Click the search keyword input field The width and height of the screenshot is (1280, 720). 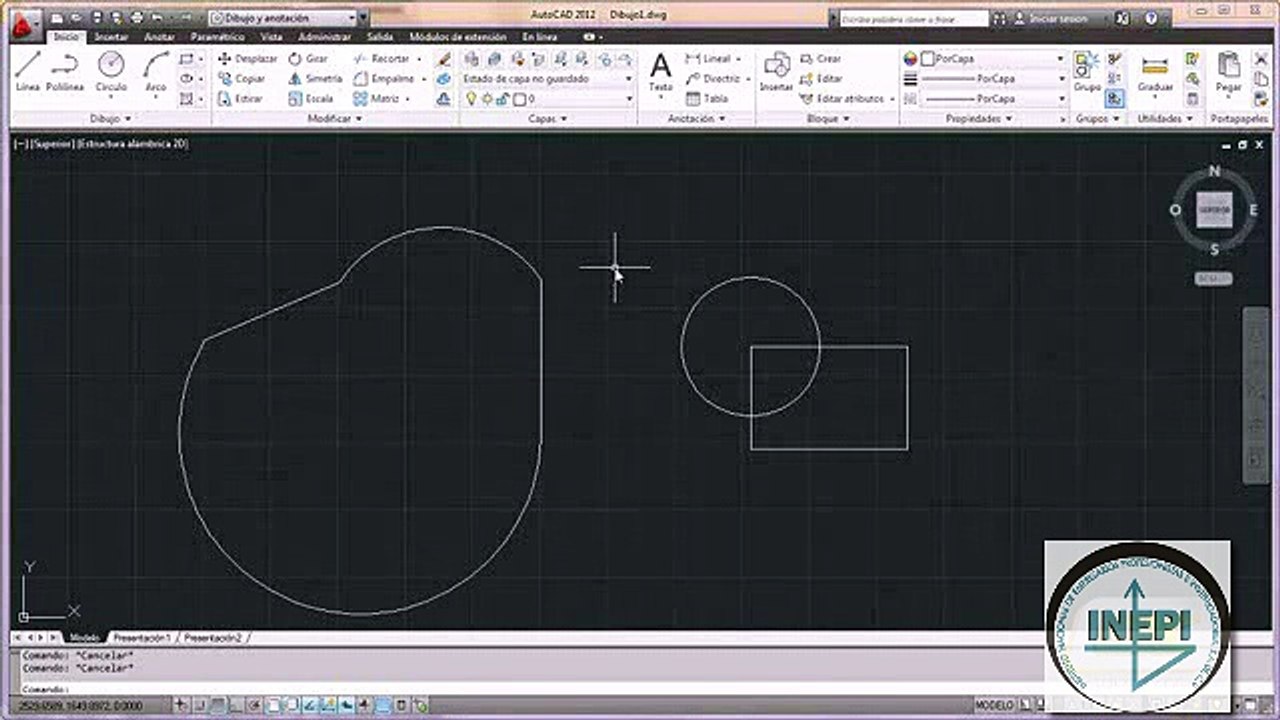913,18
